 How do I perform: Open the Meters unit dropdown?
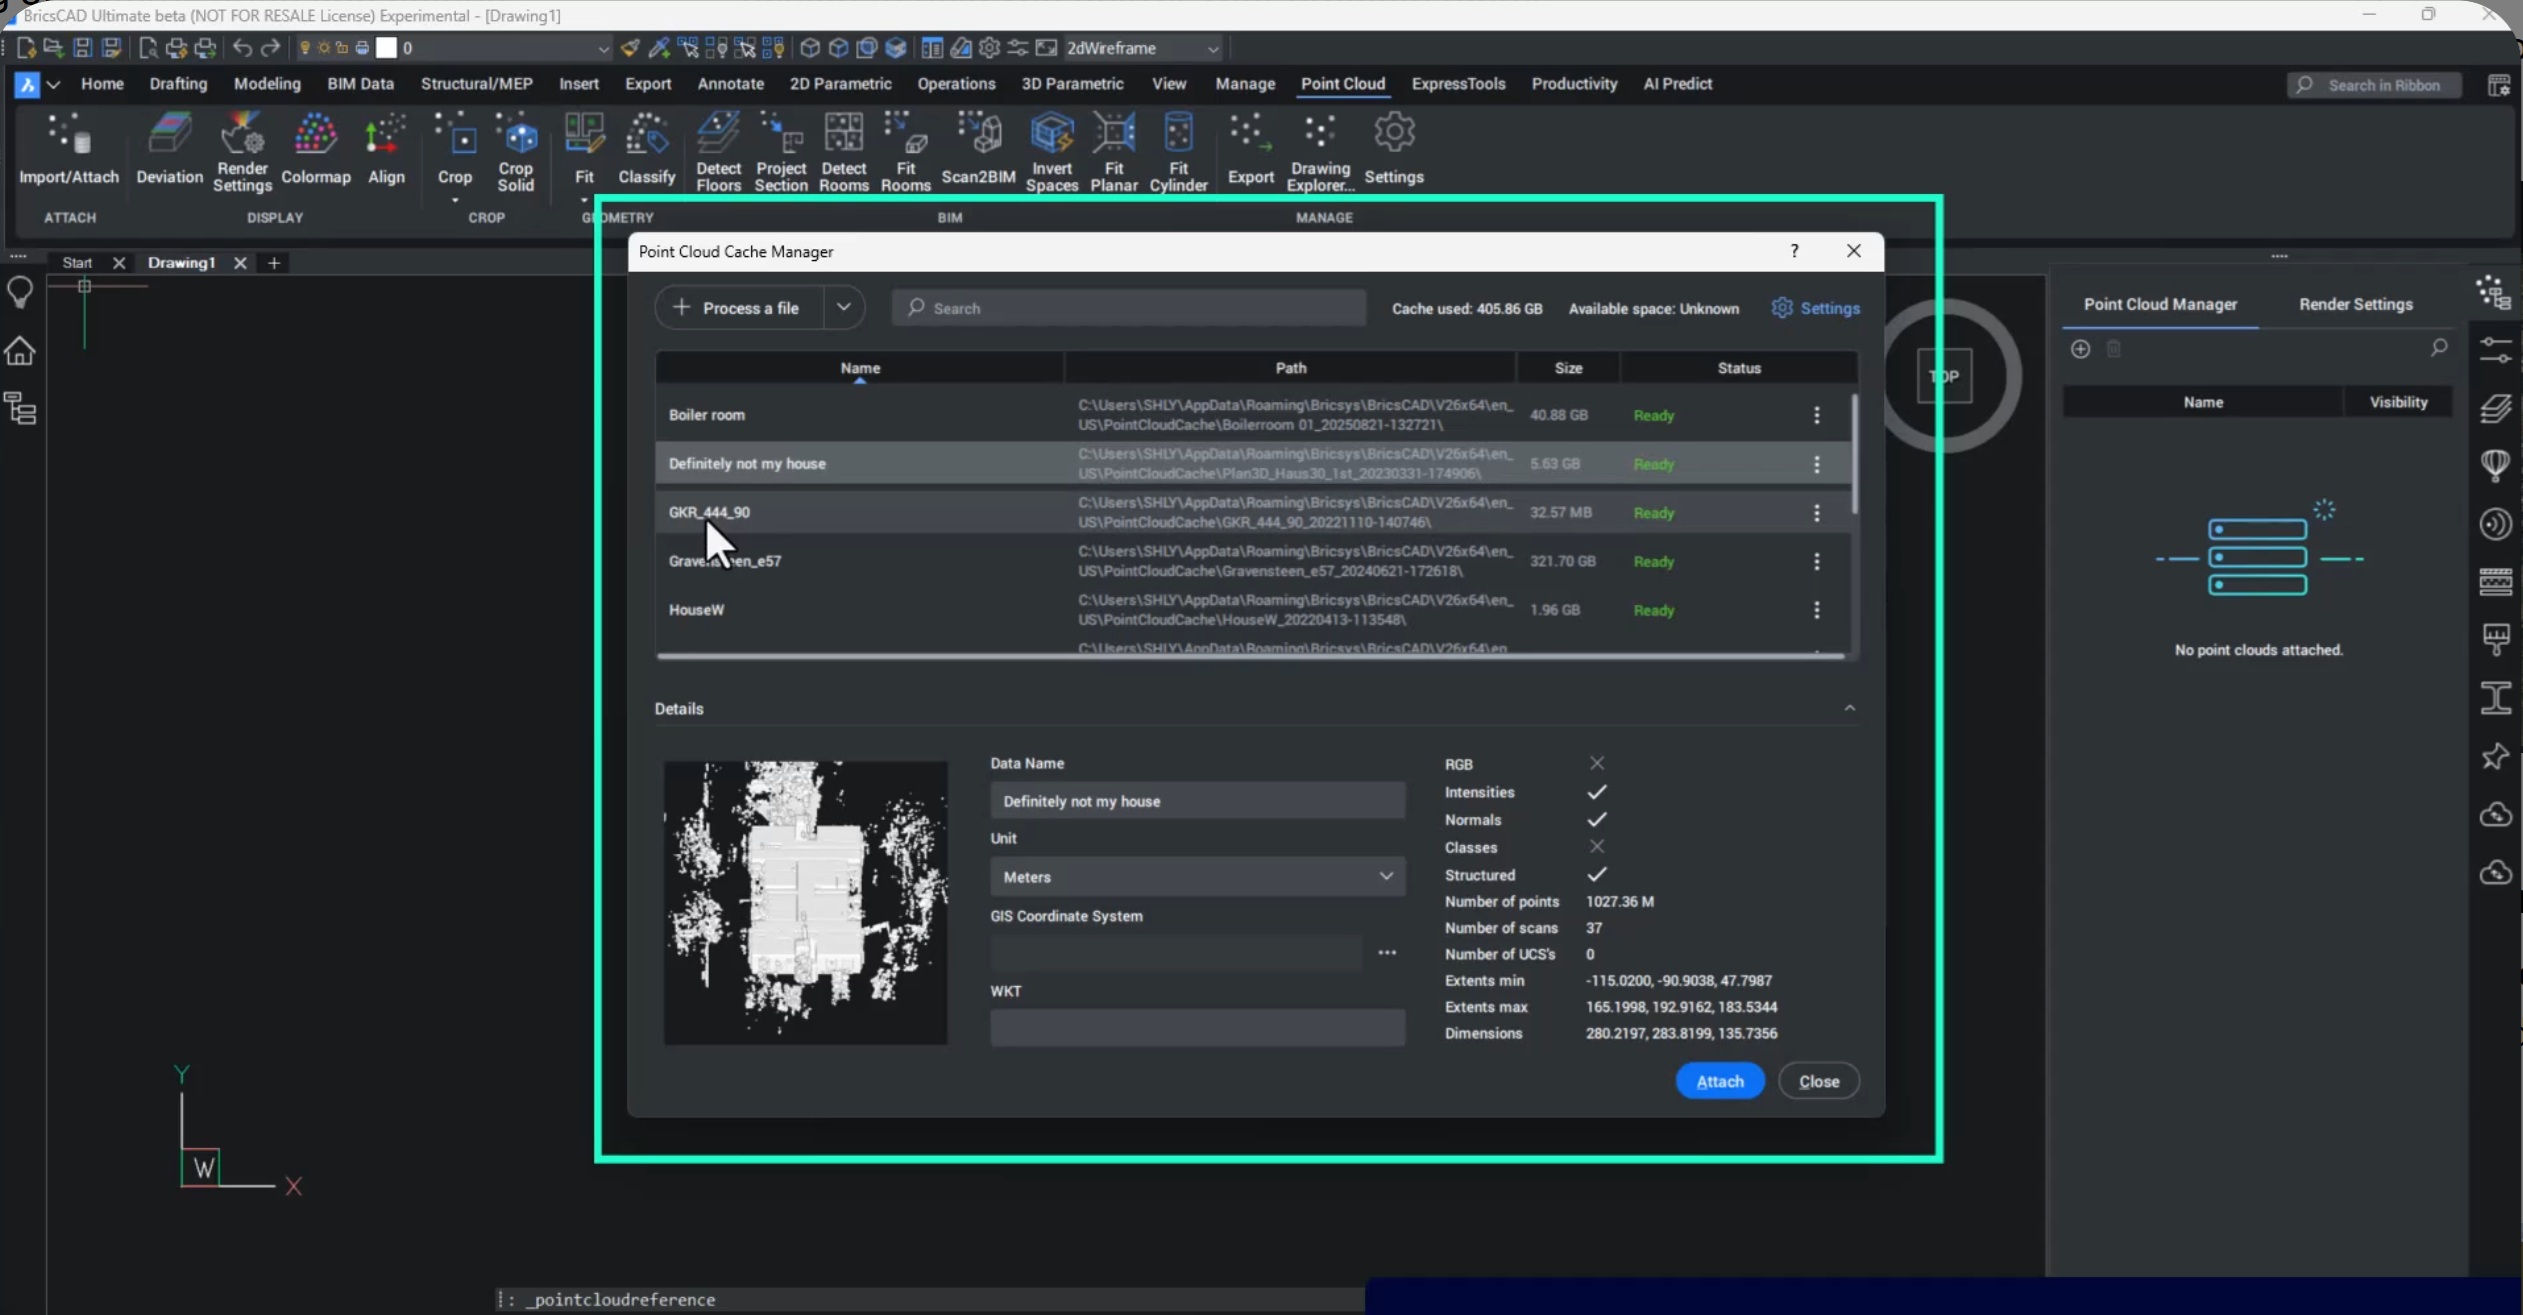coord(1385,876)
